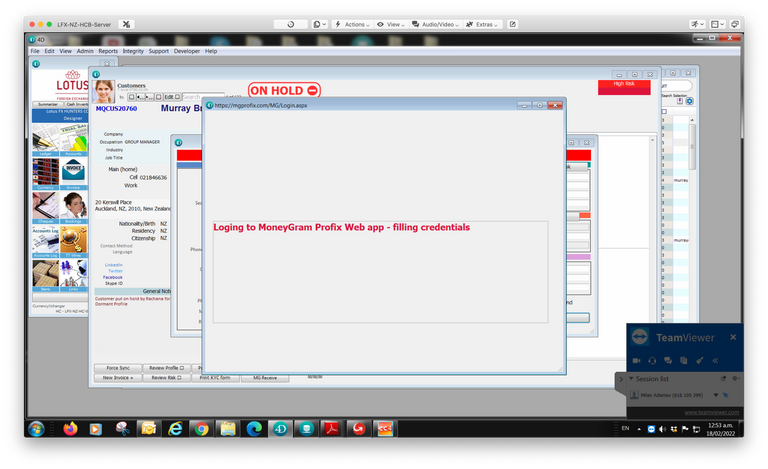This screenshot has height=469, width=768.
Task: Open the View dropdown in toolbar
Action: pos(391,24)
